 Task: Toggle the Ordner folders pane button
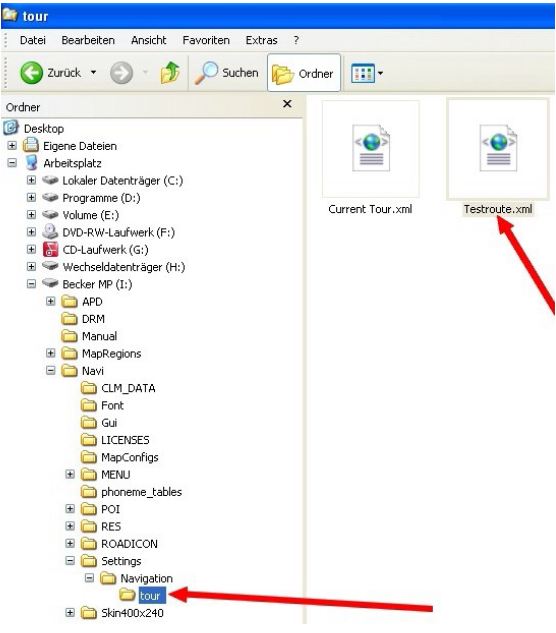(304, 73)
